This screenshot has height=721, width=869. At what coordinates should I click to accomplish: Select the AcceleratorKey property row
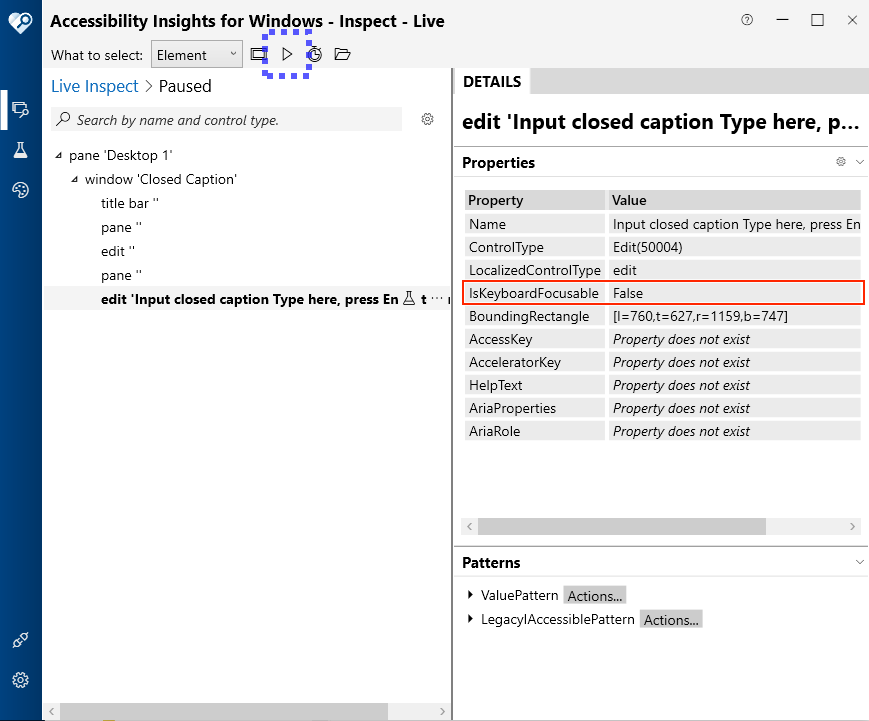click(662, 362)
